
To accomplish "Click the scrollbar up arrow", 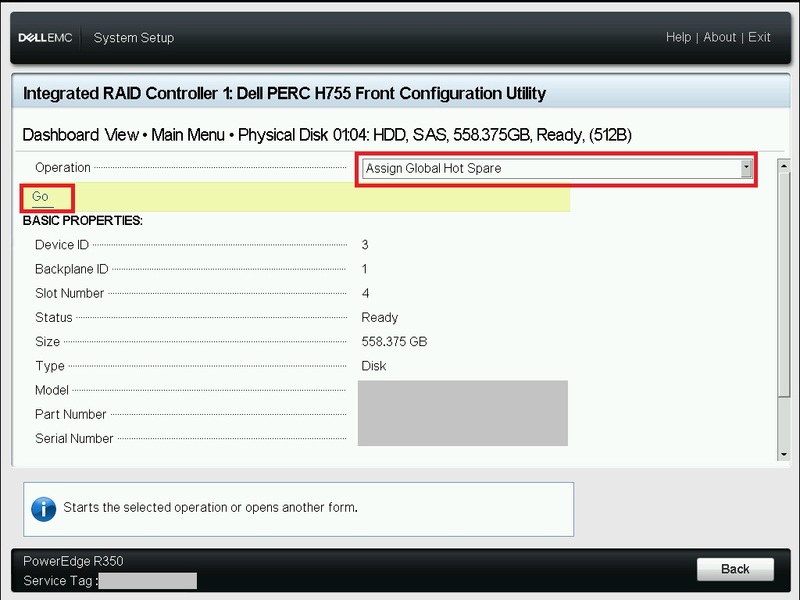I will click(784, 166).
